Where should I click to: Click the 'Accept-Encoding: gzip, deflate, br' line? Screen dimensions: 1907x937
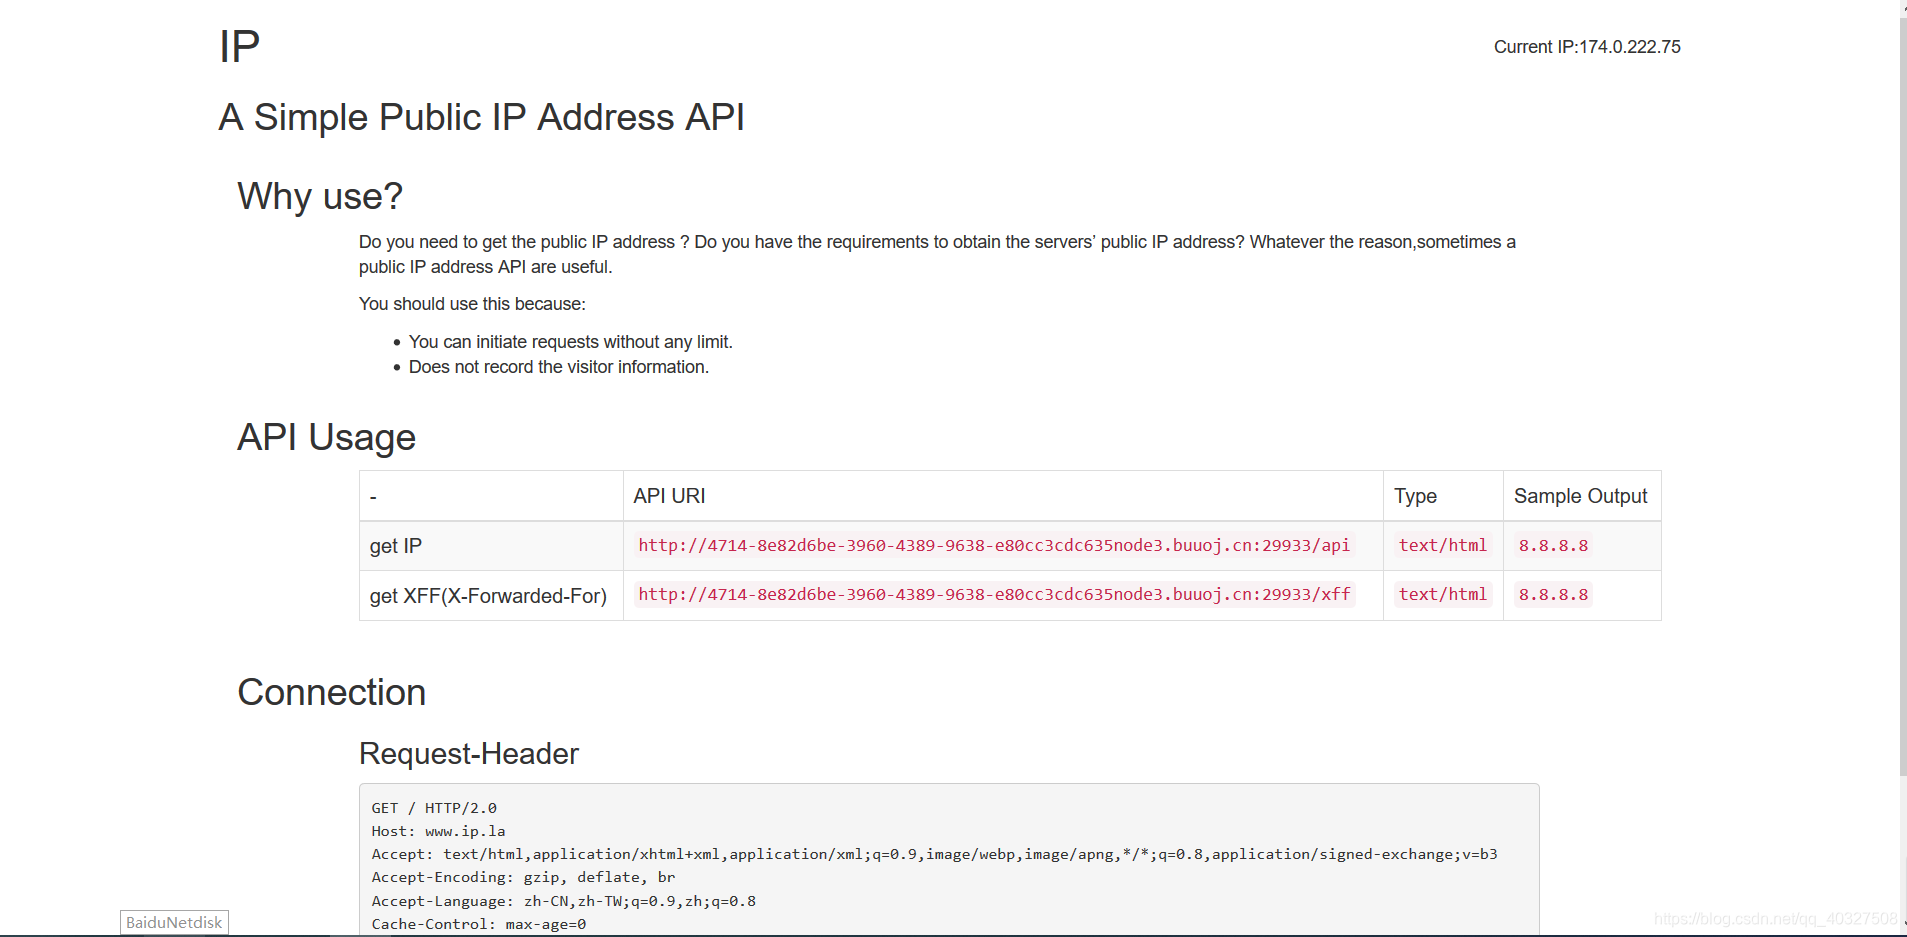tap(523, 877)
